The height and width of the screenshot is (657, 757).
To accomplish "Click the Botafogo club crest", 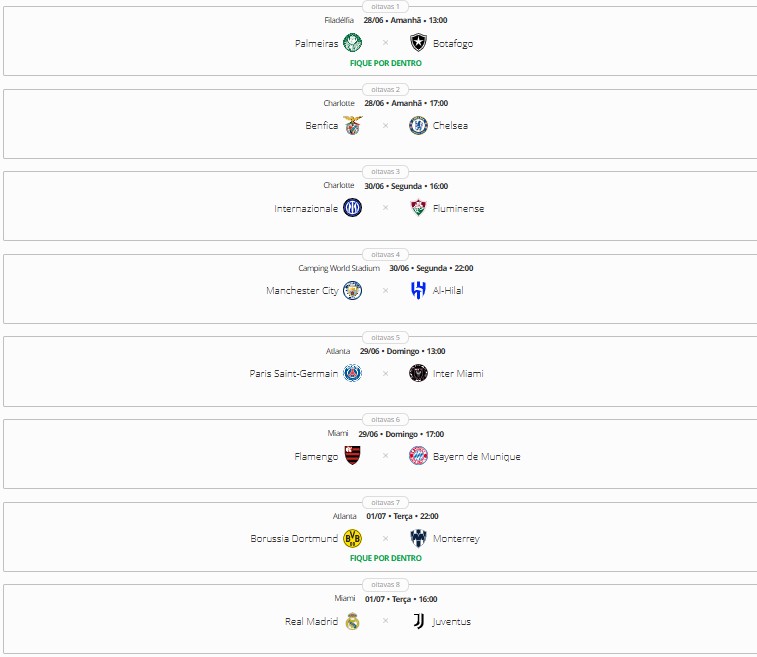I will pos(418,43).
